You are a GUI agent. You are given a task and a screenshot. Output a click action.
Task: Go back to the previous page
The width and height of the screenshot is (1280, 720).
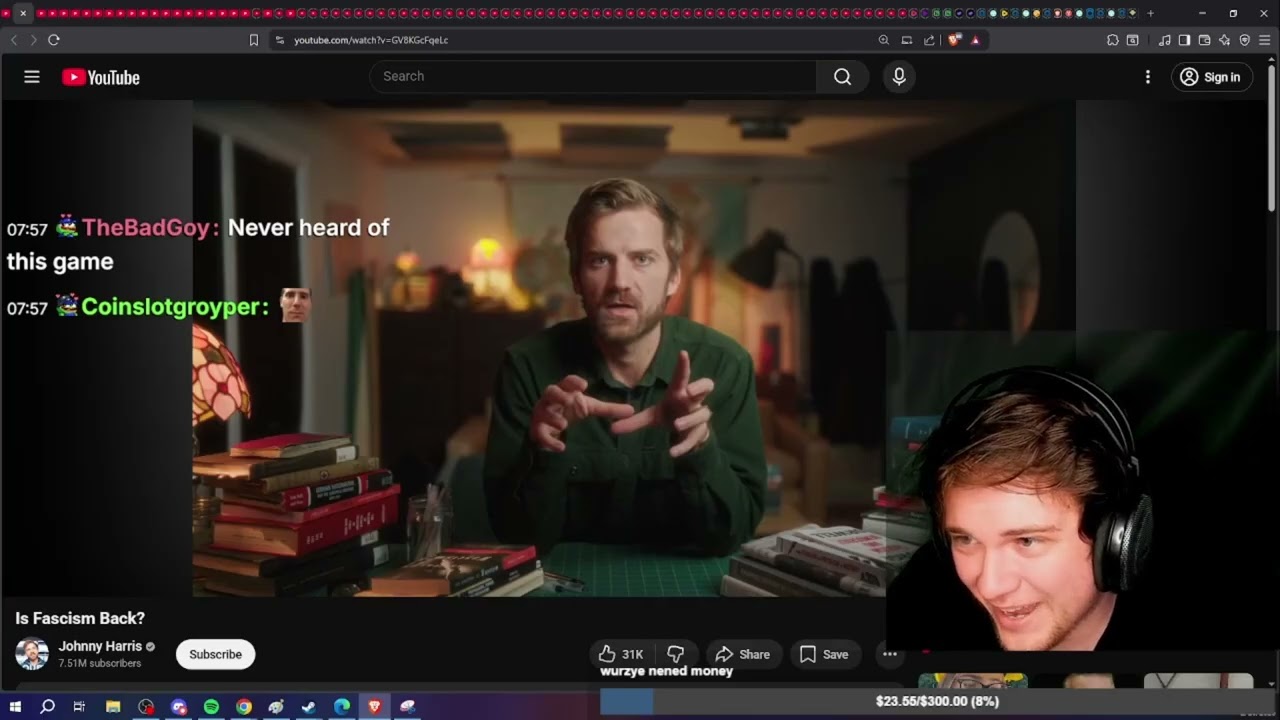point(14,40)
